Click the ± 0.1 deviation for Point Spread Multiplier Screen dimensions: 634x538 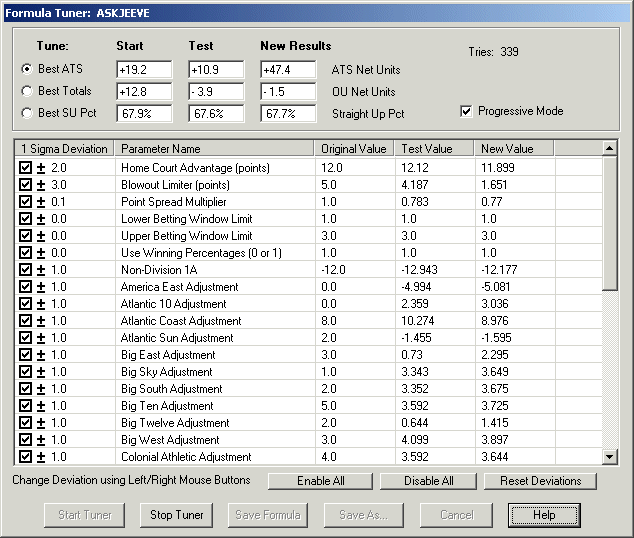[51, 202]
